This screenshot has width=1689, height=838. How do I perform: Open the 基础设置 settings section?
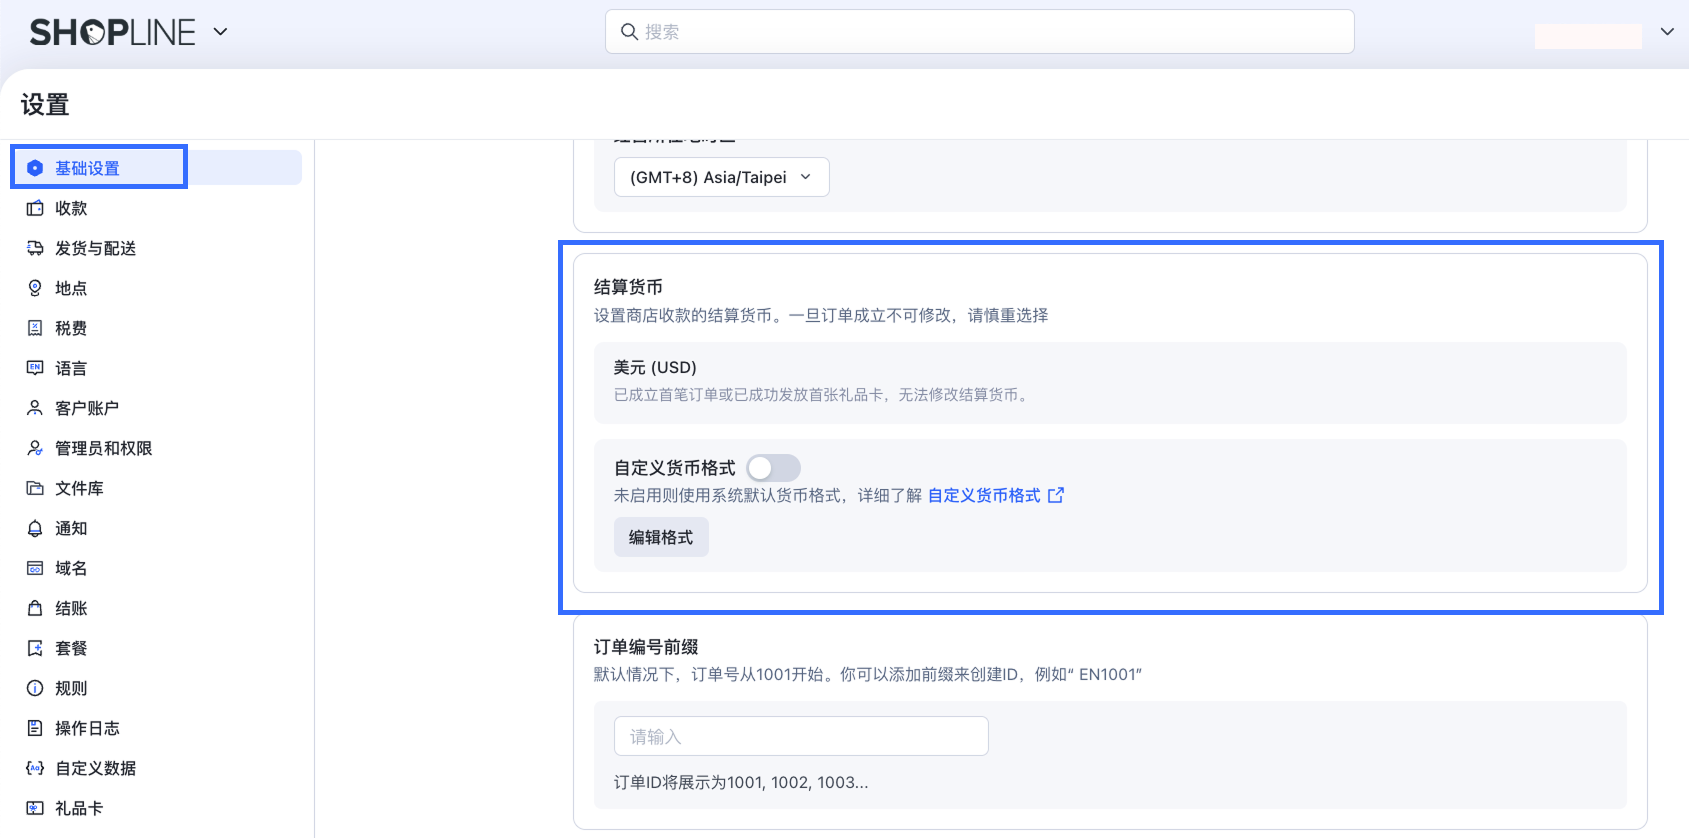(87, 168)
